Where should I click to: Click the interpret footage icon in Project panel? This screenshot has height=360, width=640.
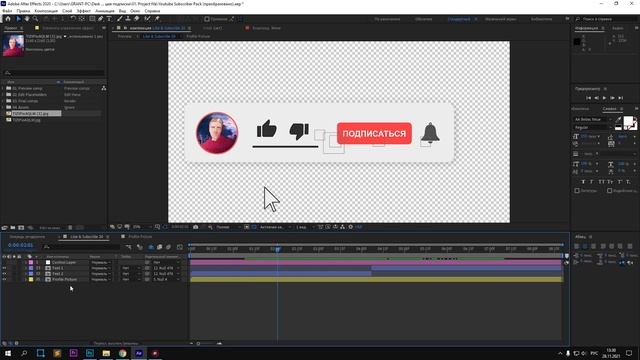(4, 227)
